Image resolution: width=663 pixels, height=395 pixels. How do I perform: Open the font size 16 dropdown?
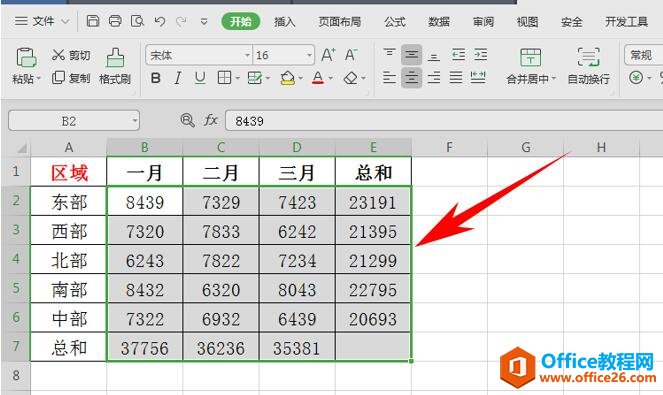click(310, 55)
